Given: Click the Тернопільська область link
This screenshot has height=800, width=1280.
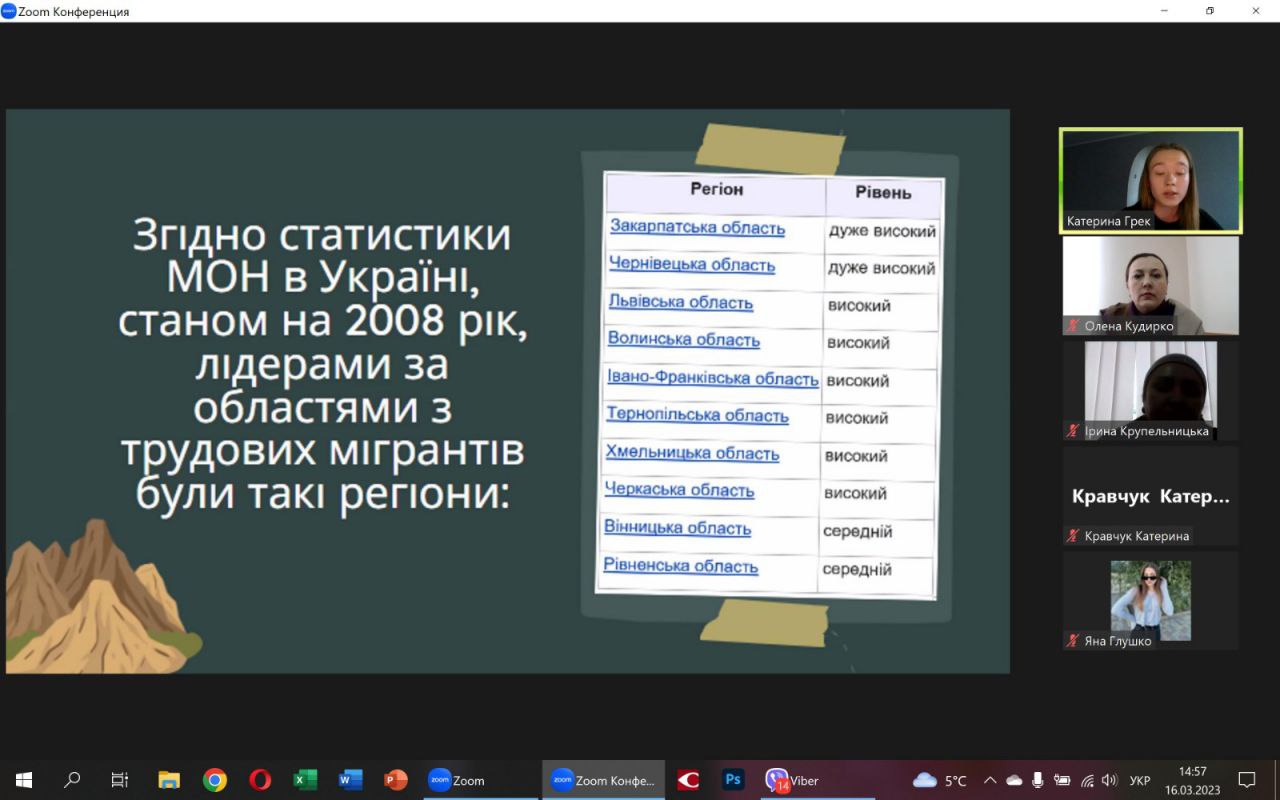Looking at the screenshot, I should pos(697,415).
